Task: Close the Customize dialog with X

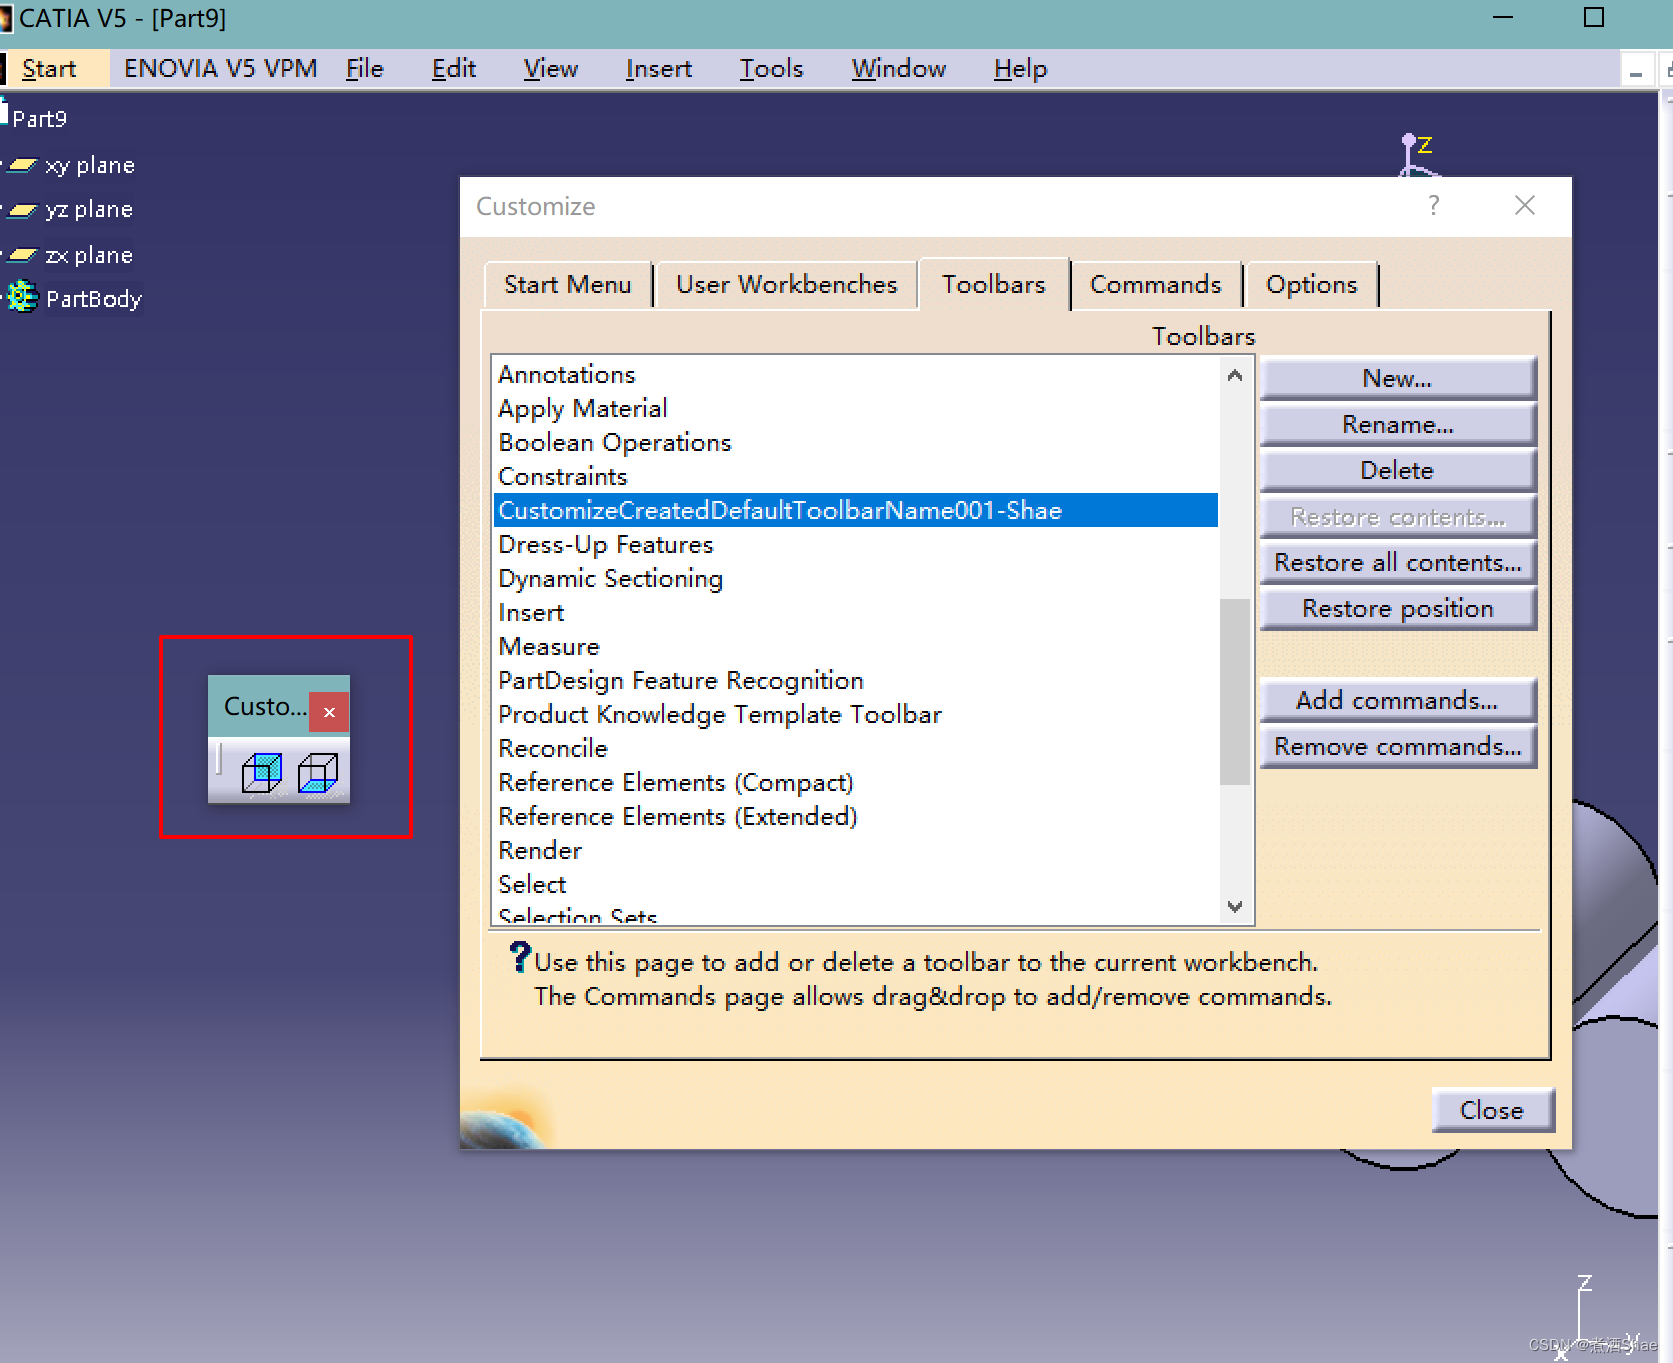Action: [1525, 205]
